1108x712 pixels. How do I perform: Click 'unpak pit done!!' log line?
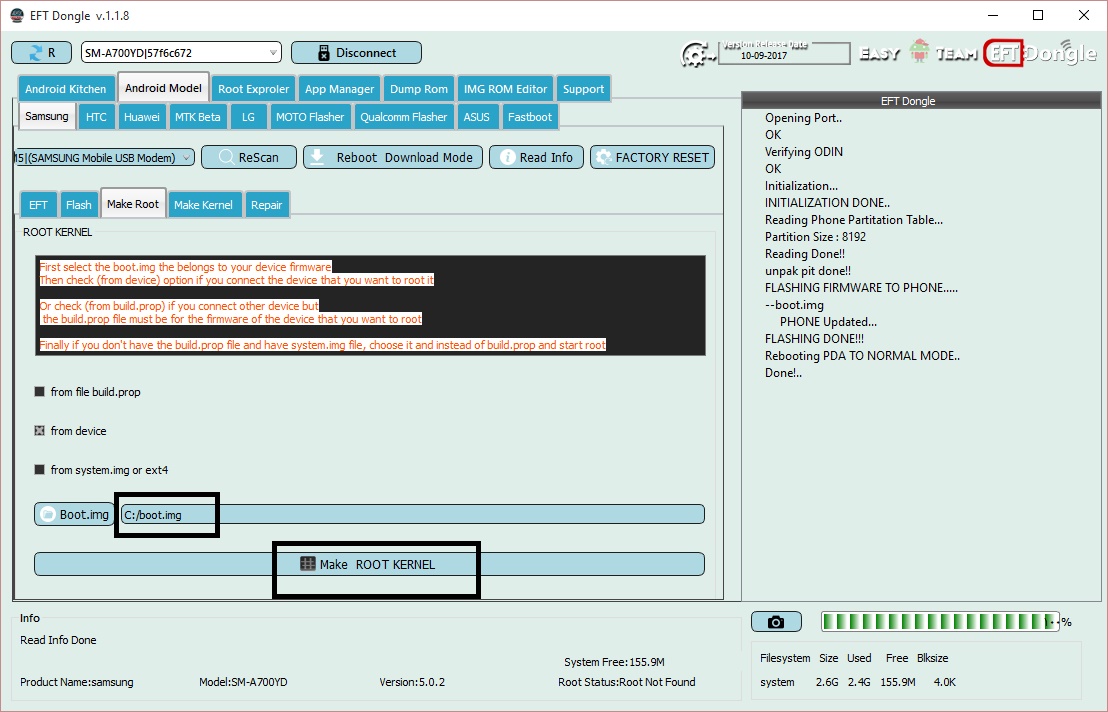[808, 271]
